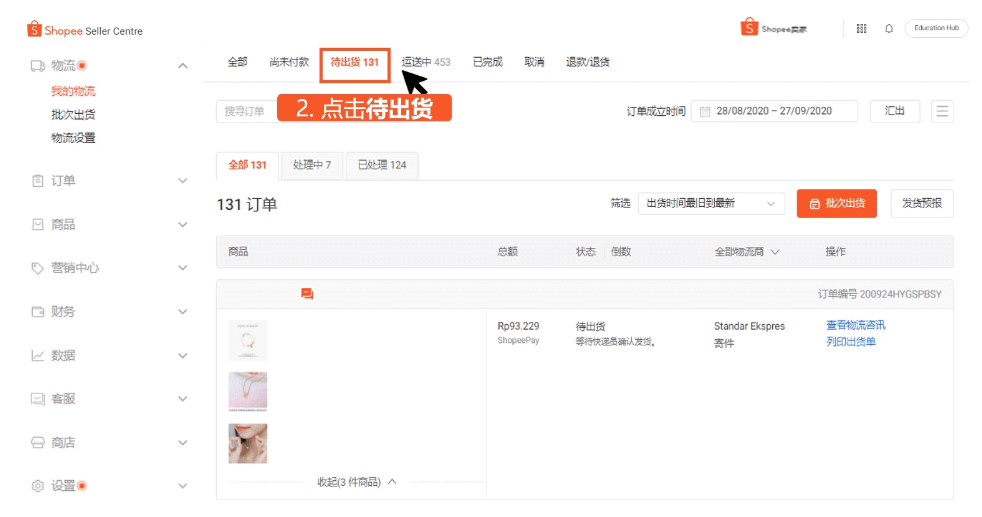Screen dimensions: 982x517
Task: Click the 待出货 status in the order row
Action: (x=591, y=326)
